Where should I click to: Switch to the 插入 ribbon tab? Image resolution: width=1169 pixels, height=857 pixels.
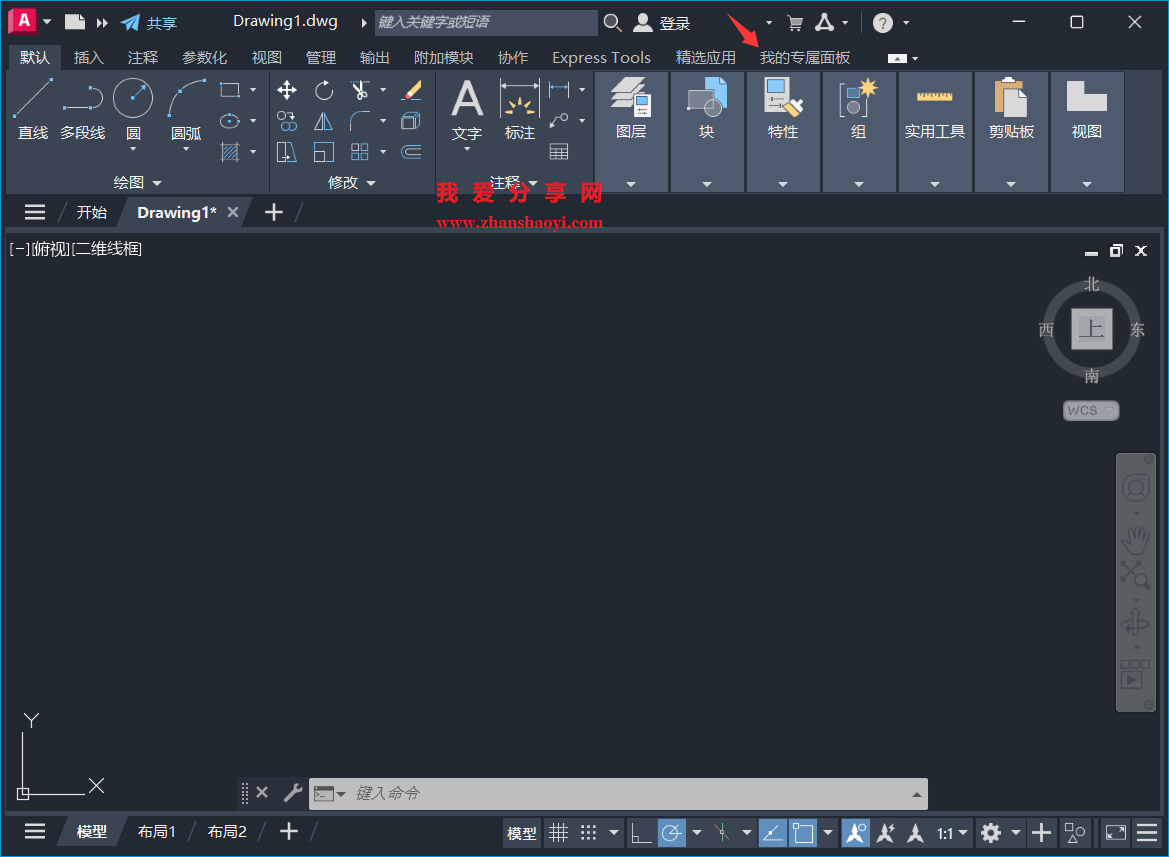(x=88, y=57)
